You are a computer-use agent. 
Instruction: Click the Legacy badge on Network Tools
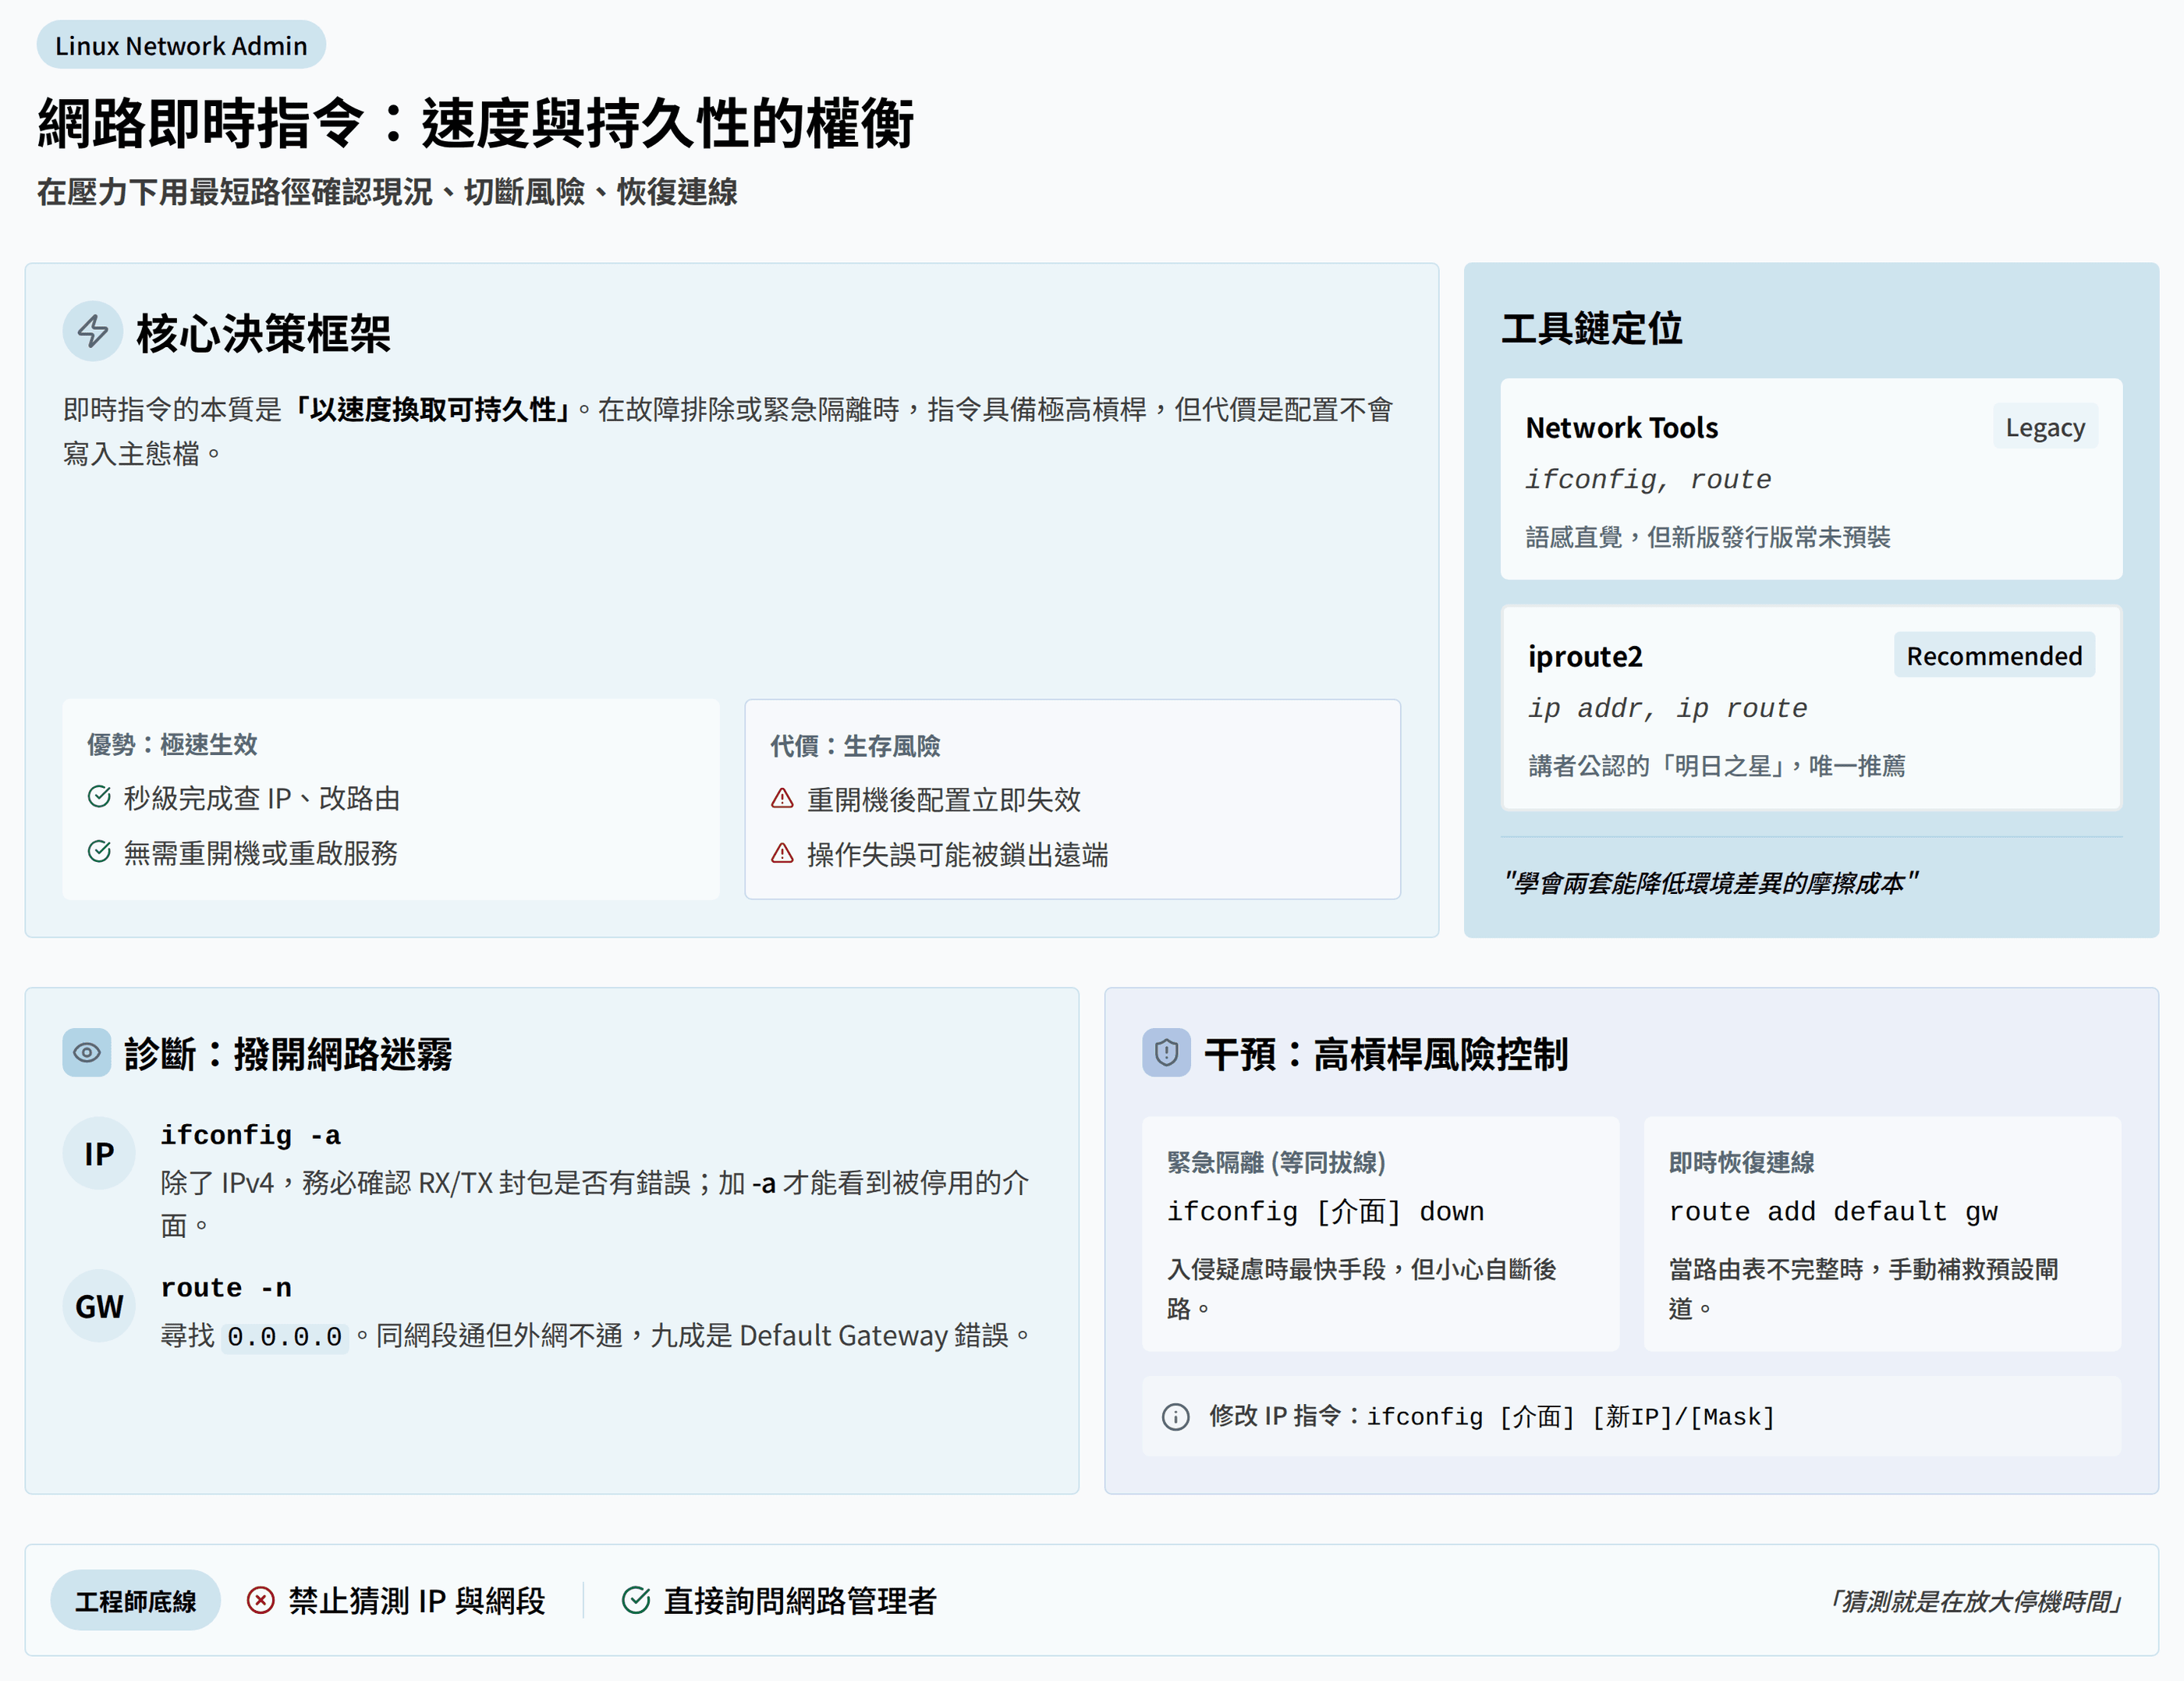pyautogui.click(x=2045, y=427)
